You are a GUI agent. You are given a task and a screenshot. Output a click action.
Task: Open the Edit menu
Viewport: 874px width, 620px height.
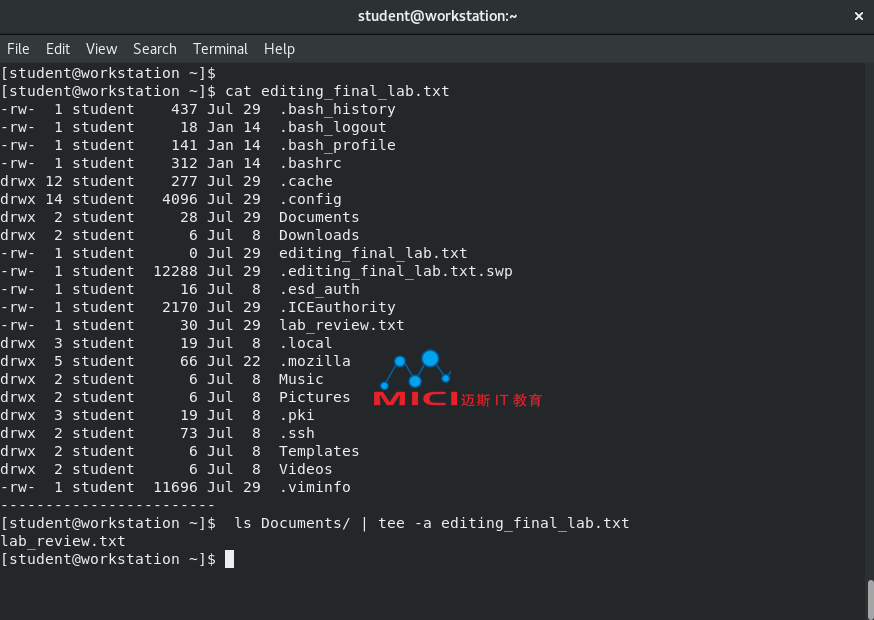pos(58,48)
